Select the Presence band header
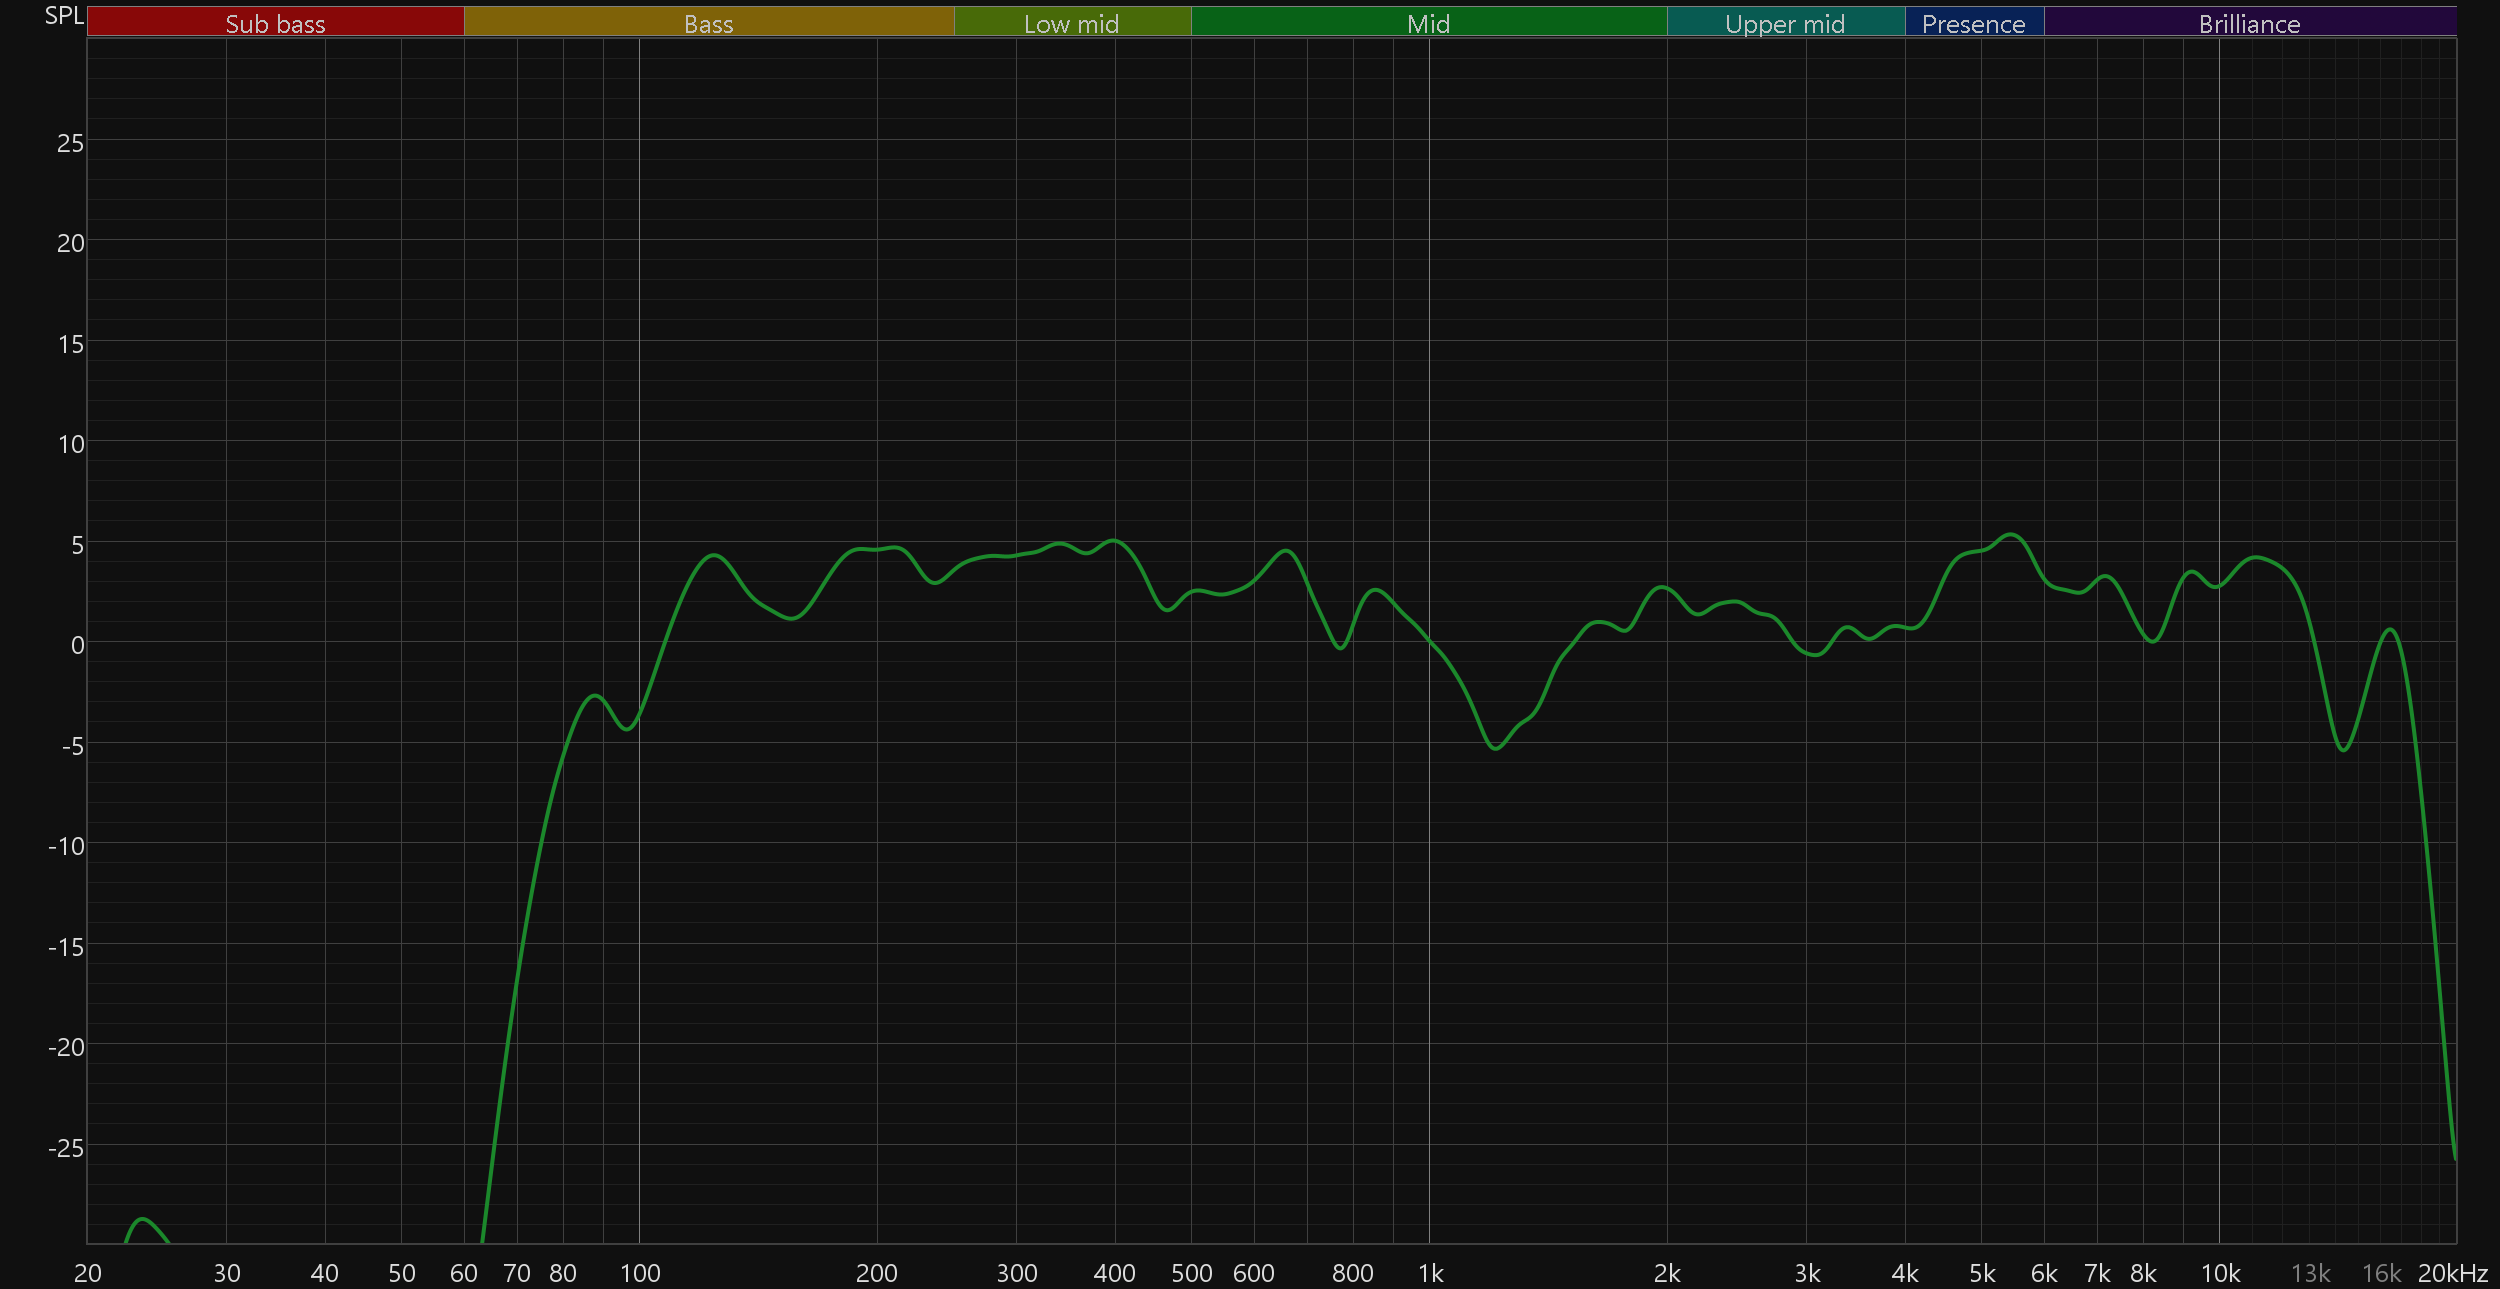The width and height of the screenshot is (2500, 1289). pyautogui.click(x=1973, y=23)
